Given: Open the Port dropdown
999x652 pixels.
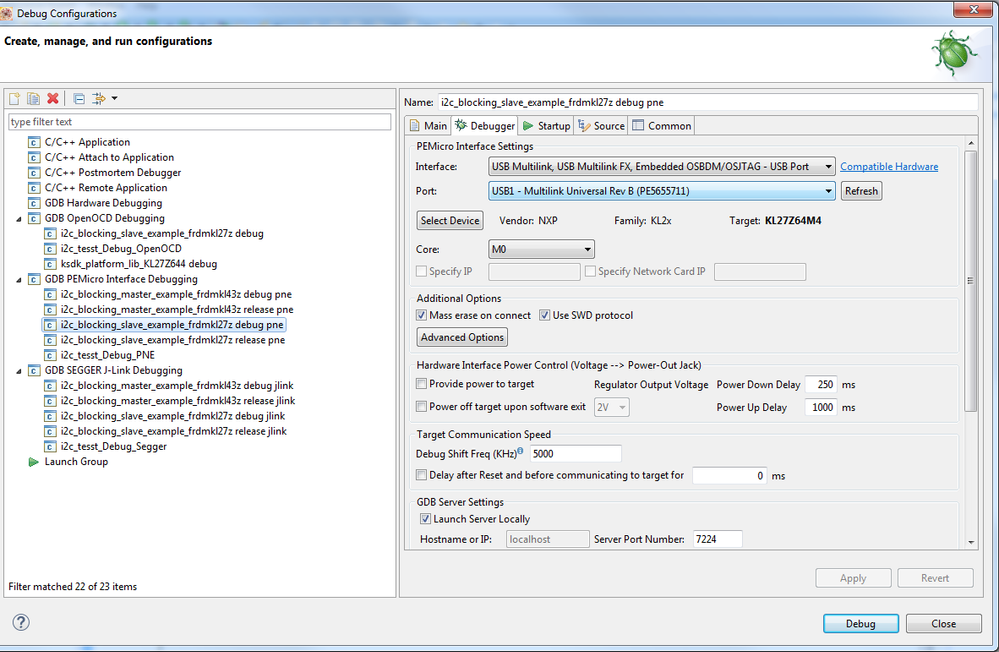Looking at the screenshot, I should click(661, 191).
